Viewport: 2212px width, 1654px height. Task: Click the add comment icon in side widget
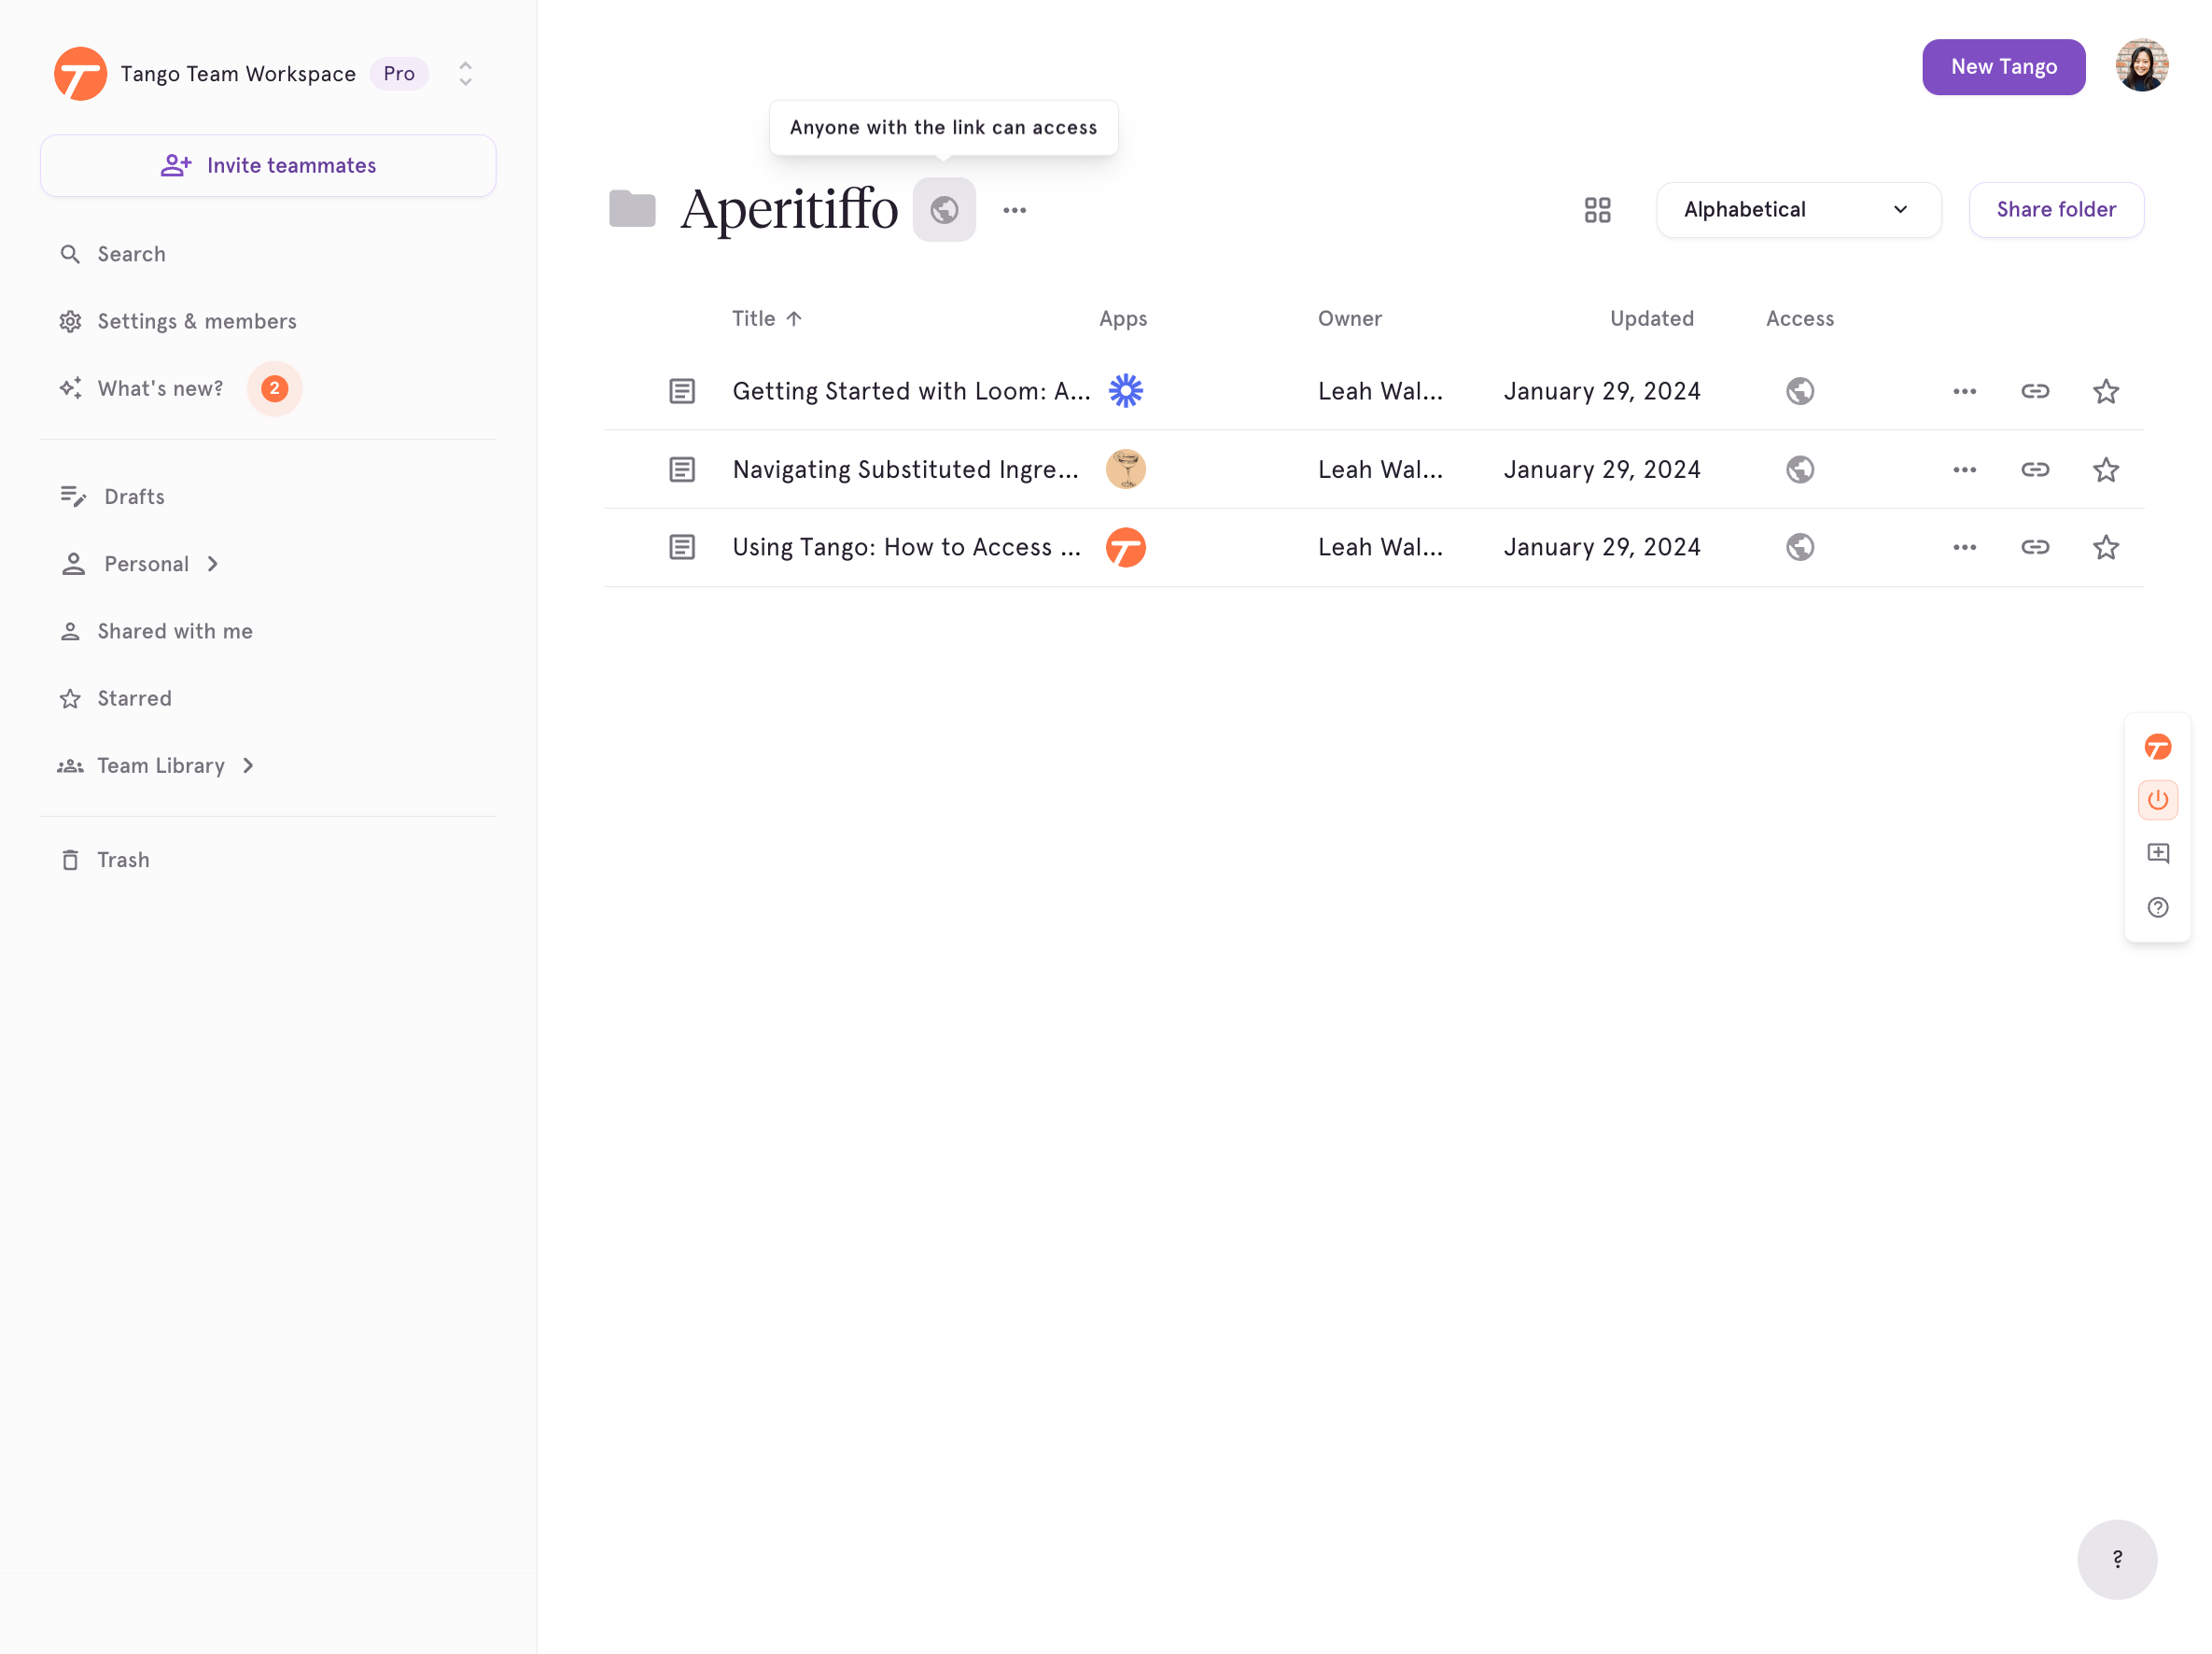[x=2157, y=853]
